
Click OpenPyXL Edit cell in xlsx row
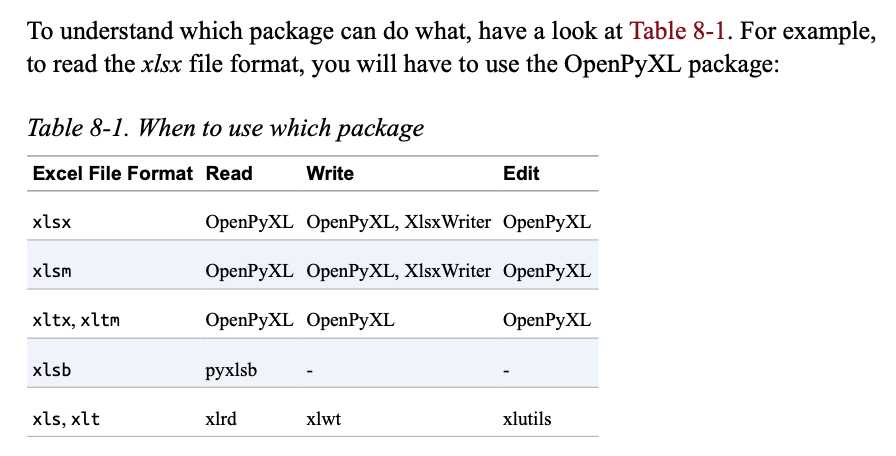click(x=547, y=222)
